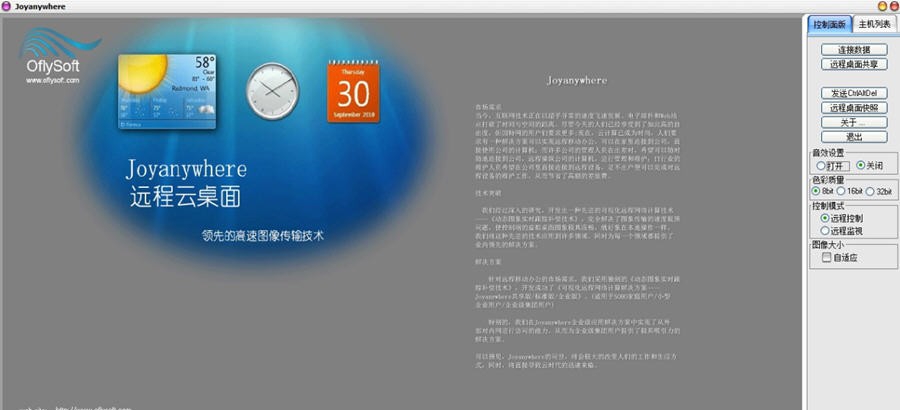The width and height of the screenshot is (900, 410).
Task: Click the weather gadget showing 58°
Action: pos(167,91)
